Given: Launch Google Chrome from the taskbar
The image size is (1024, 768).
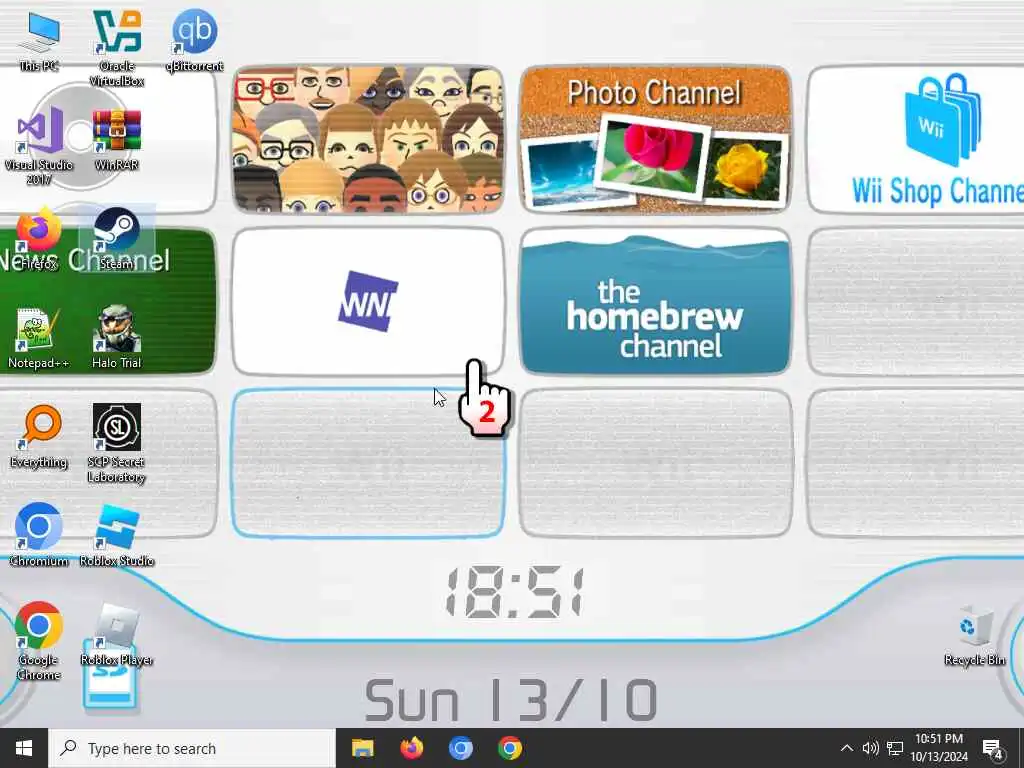Looking at the screenshot, I should coord(510,748).
